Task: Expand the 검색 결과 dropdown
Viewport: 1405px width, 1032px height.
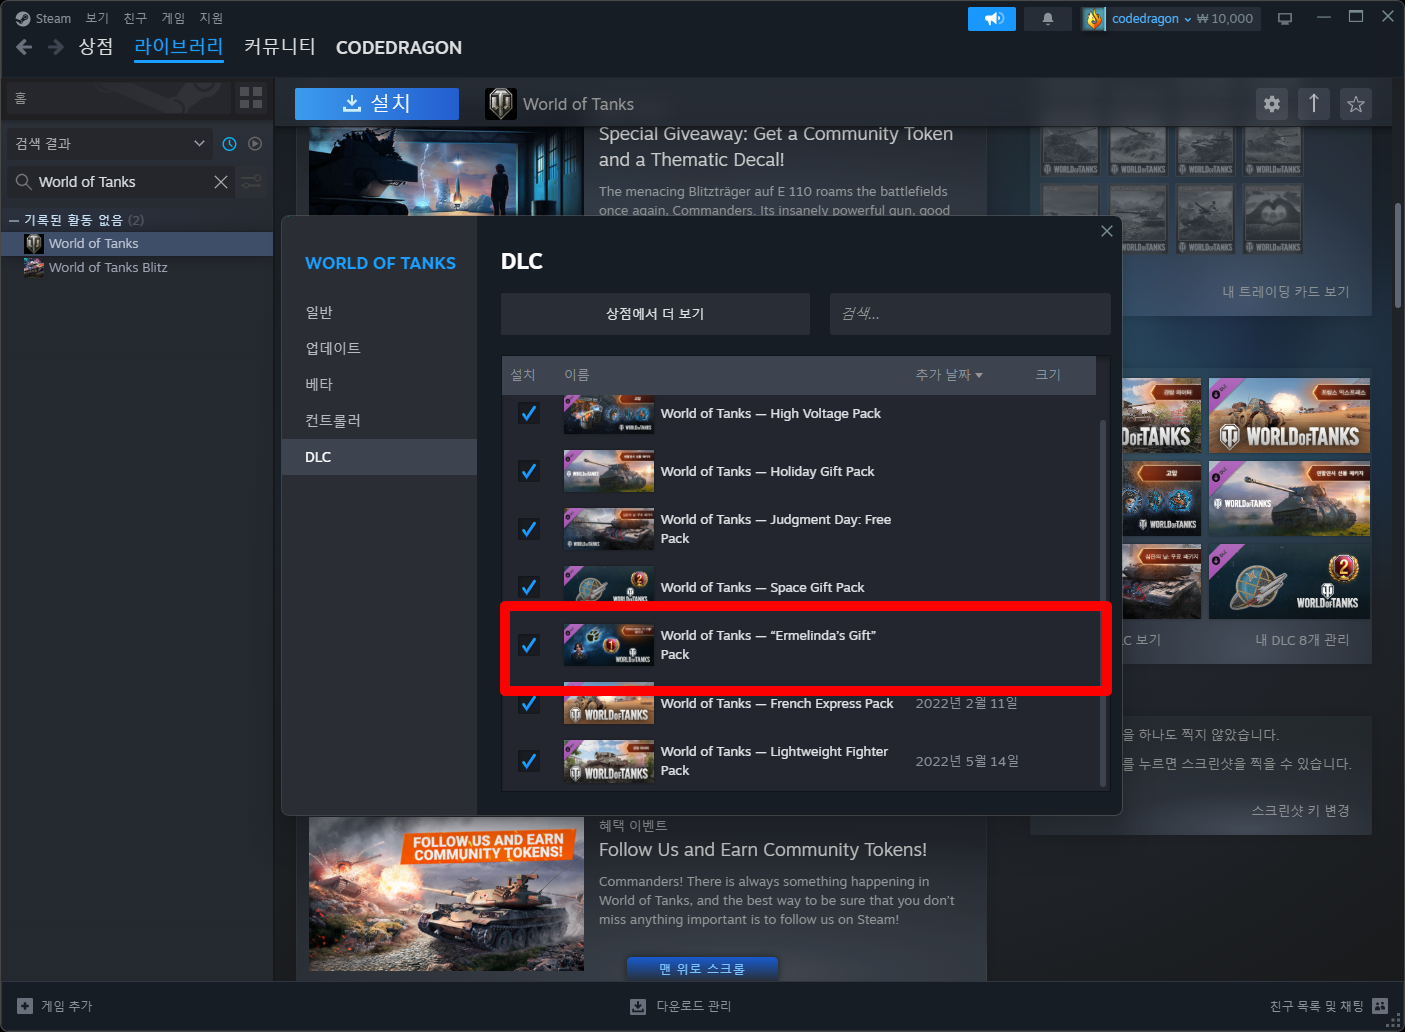Action: [110, 144]
